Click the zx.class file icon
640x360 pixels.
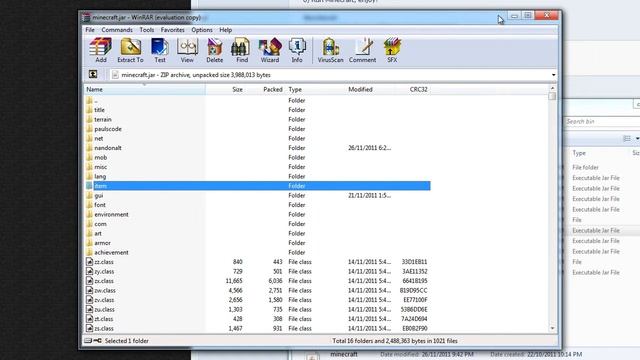tap(89, 281)
